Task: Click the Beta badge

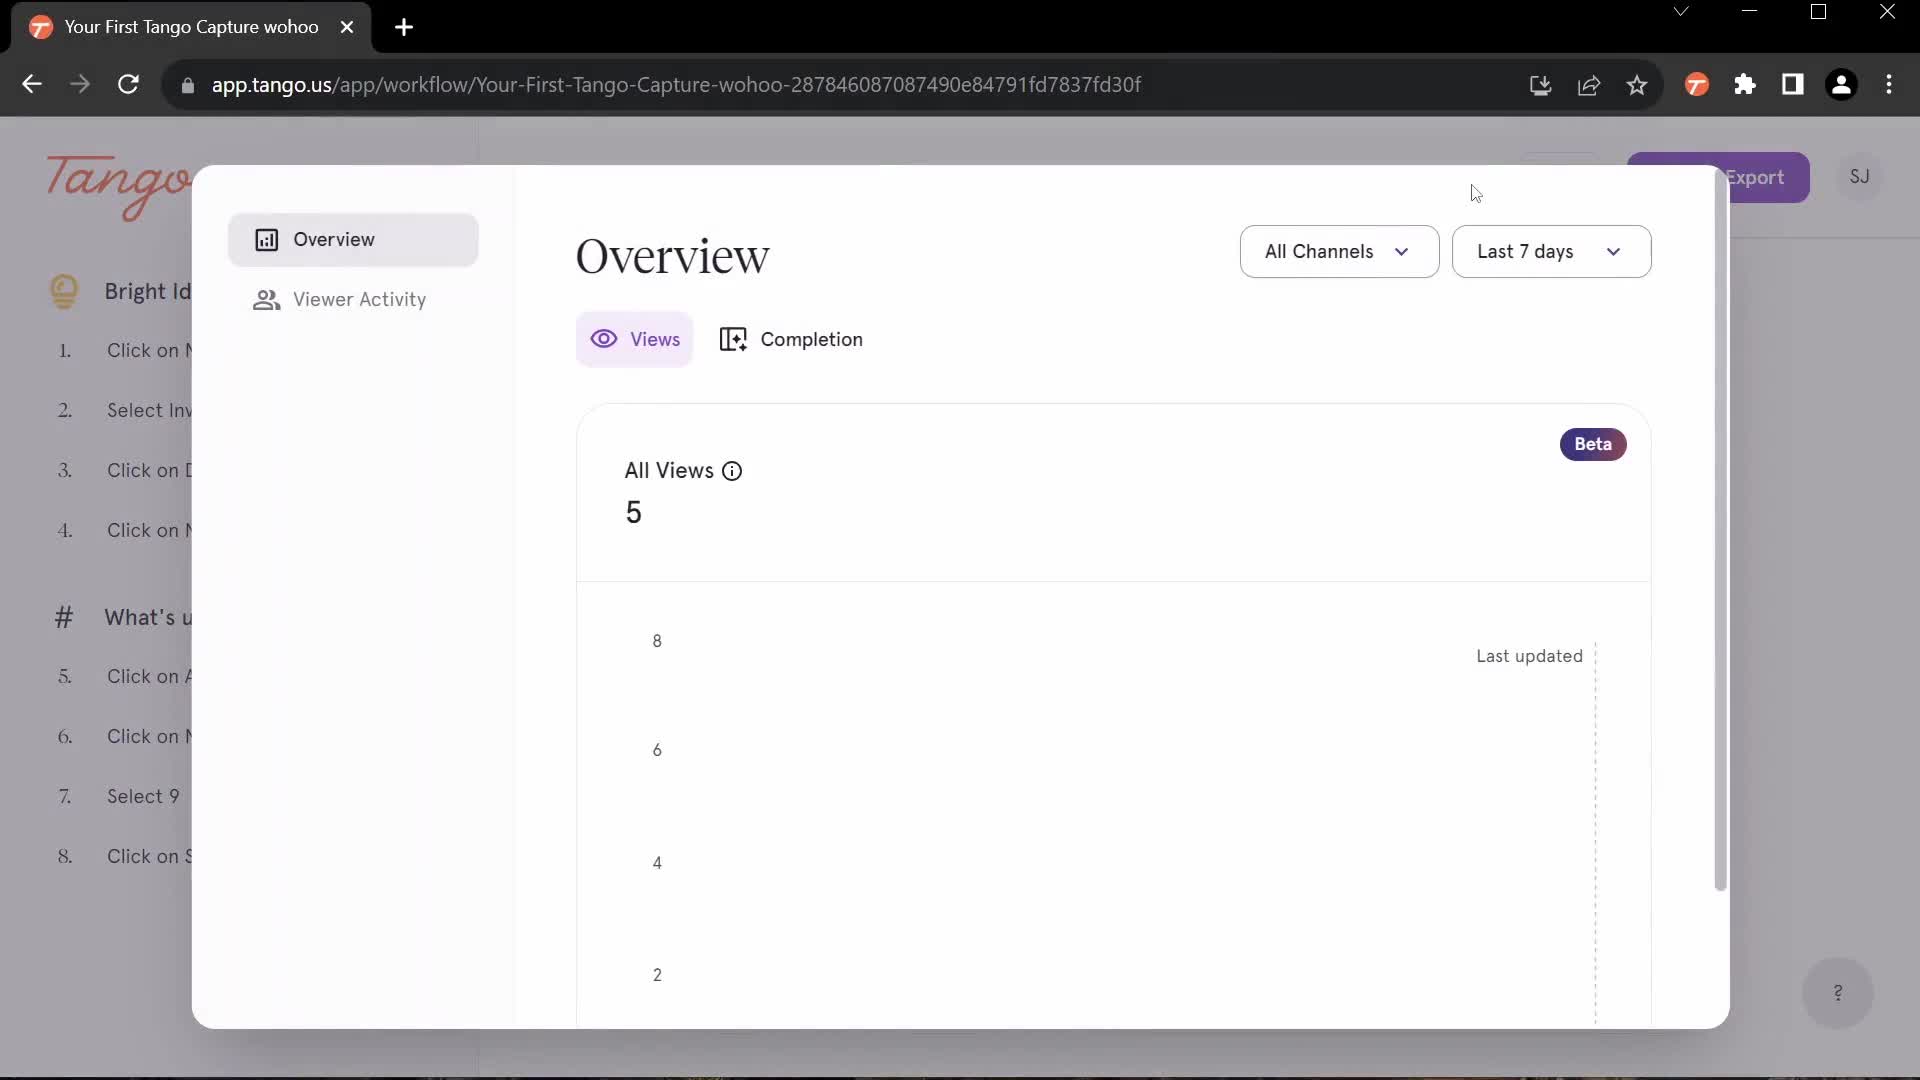Action: point(1593,444)
